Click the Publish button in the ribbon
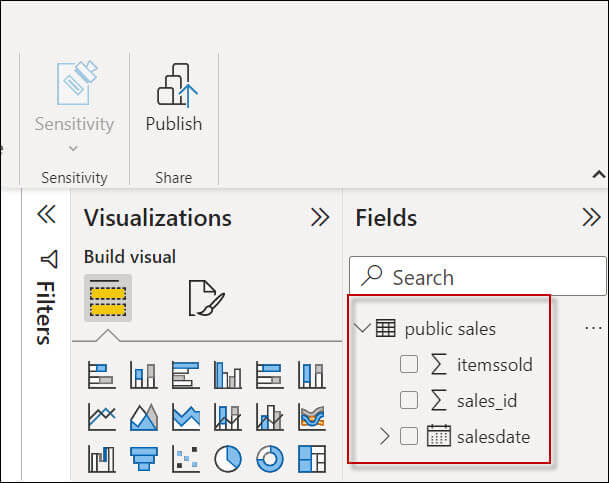Screen dimensions: 609x483 [173, 100]
